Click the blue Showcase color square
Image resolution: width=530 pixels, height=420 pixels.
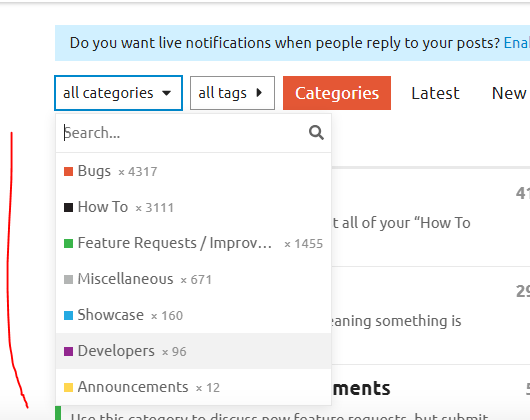(68, 316)
